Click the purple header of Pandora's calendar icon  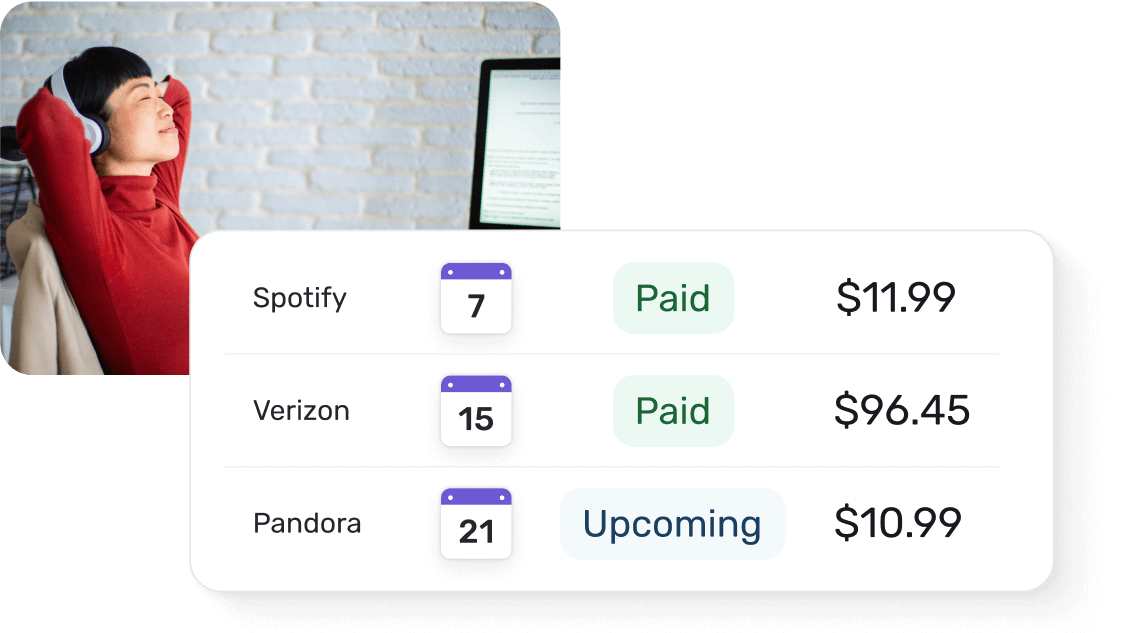(476, 496)
